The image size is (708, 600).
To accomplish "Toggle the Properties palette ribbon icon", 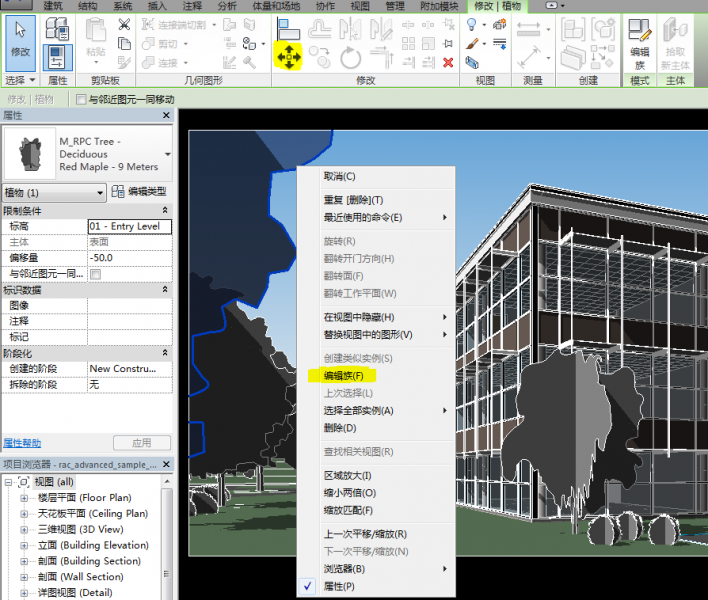I will pos(57,58).
